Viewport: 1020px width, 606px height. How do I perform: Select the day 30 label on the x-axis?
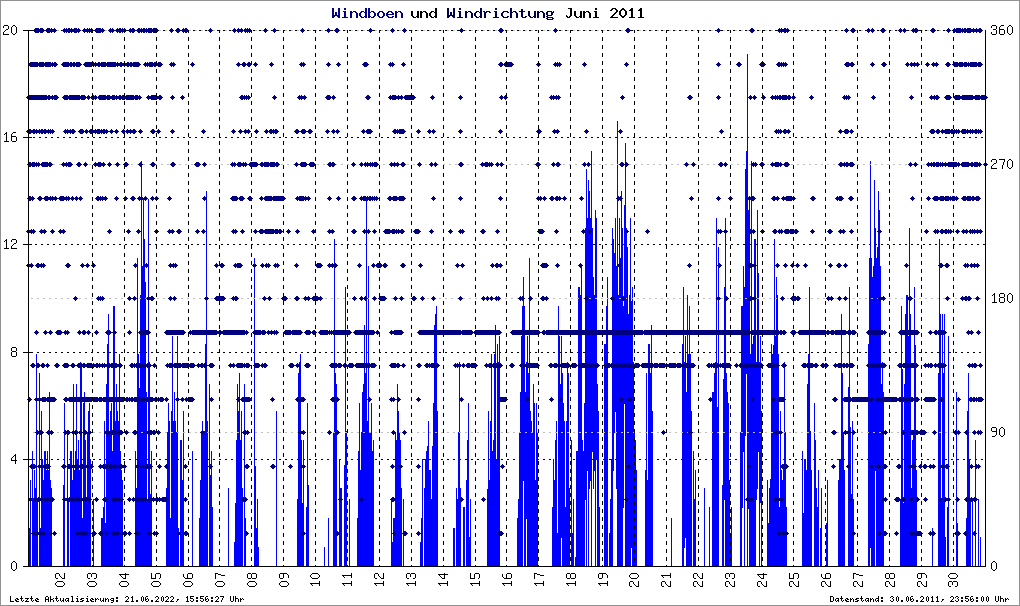point(954,579)
